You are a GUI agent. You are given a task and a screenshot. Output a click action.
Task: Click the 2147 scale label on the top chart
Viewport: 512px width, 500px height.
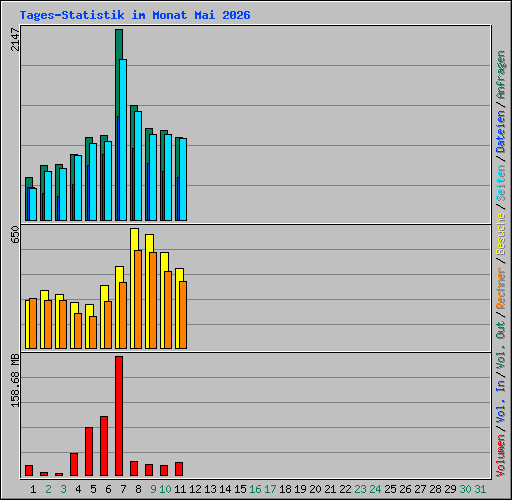tap(15, 40)
